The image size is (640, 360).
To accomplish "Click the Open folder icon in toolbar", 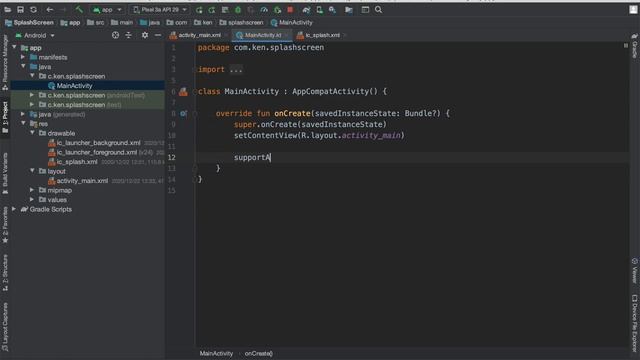I will [8, 9].
